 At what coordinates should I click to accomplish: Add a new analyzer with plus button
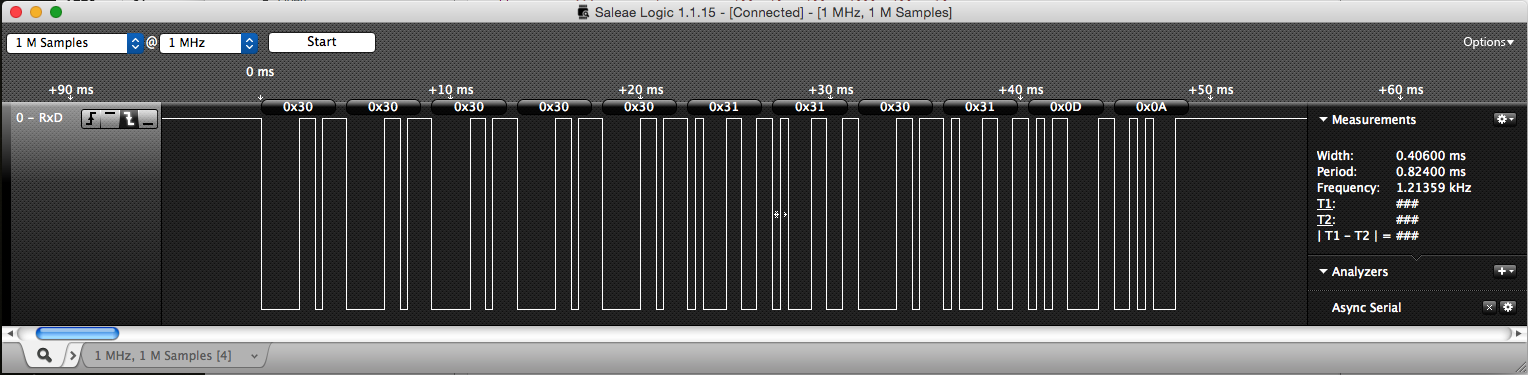[x=1504, y=271]
